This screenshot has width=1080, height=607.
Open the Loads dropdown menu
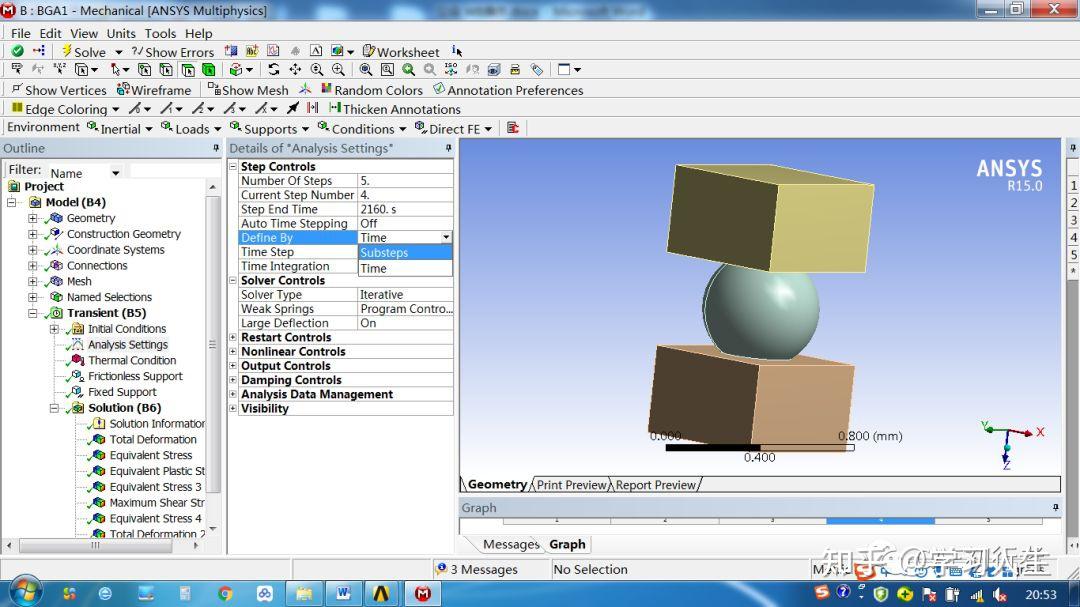[x=190, y=128]
